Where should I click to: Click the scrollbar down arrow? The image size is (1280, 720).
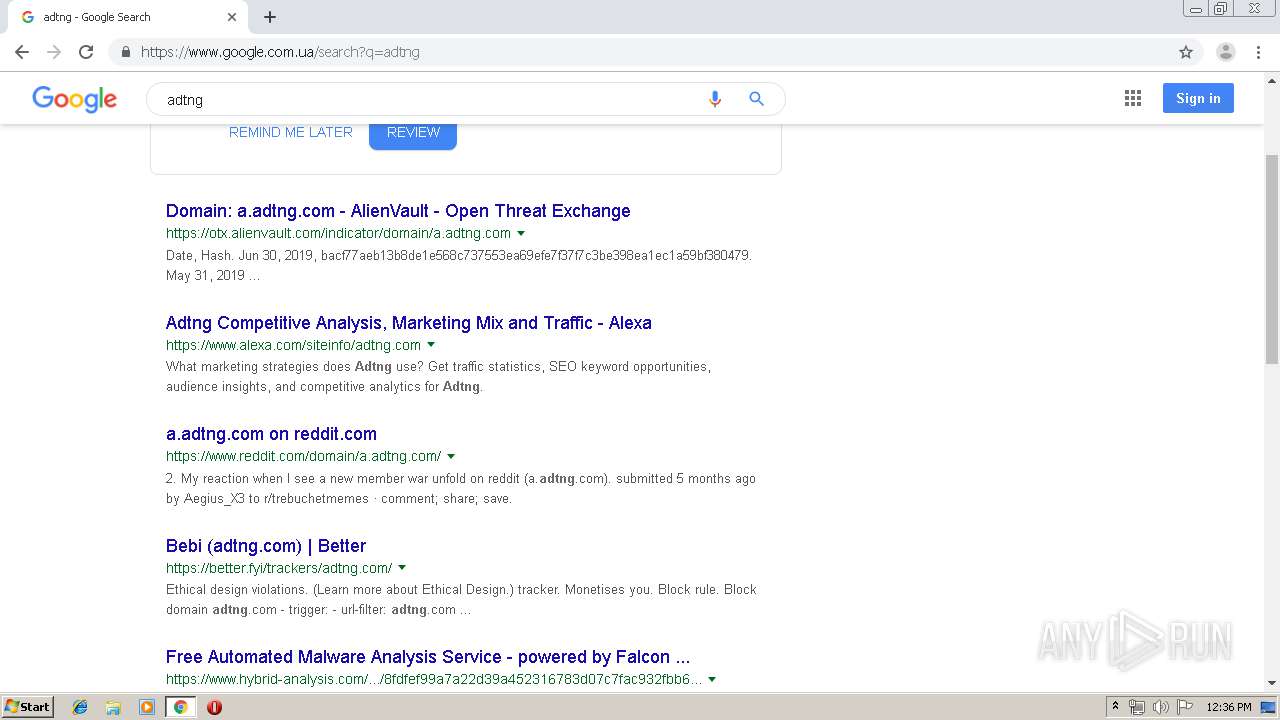point(1272,684)
